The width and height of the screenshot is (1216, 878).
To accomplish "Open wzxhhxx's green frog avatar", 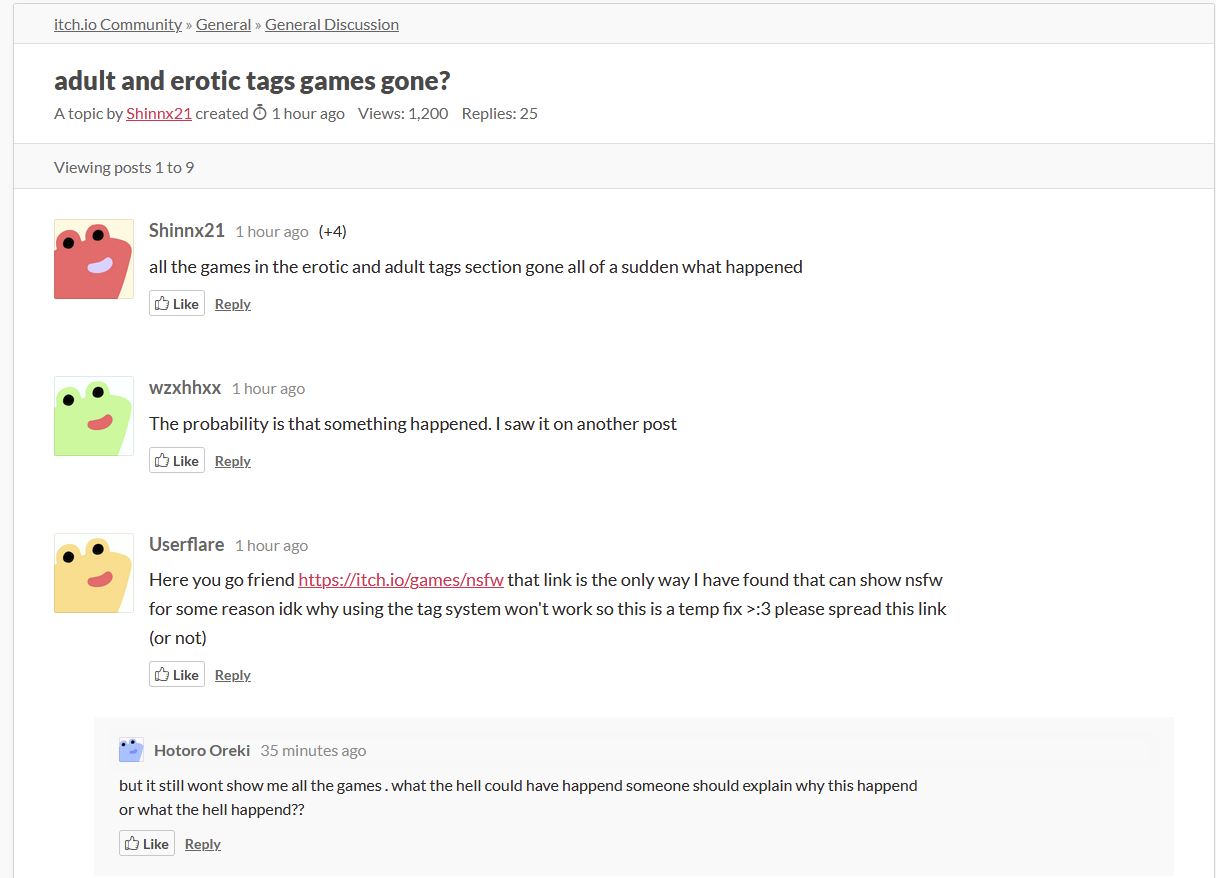I will click(94, 416).
